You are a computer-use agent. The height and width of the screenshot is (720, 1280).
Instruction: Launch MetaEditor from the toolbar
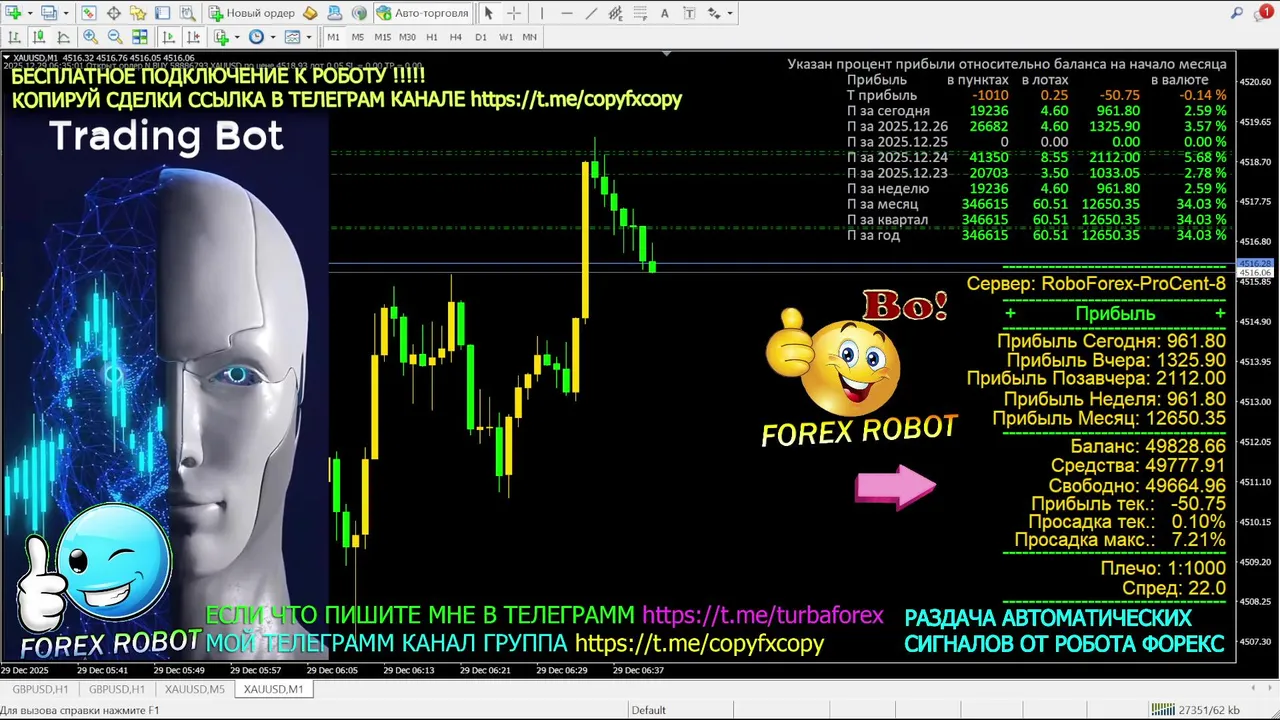[x=310, y=13]
